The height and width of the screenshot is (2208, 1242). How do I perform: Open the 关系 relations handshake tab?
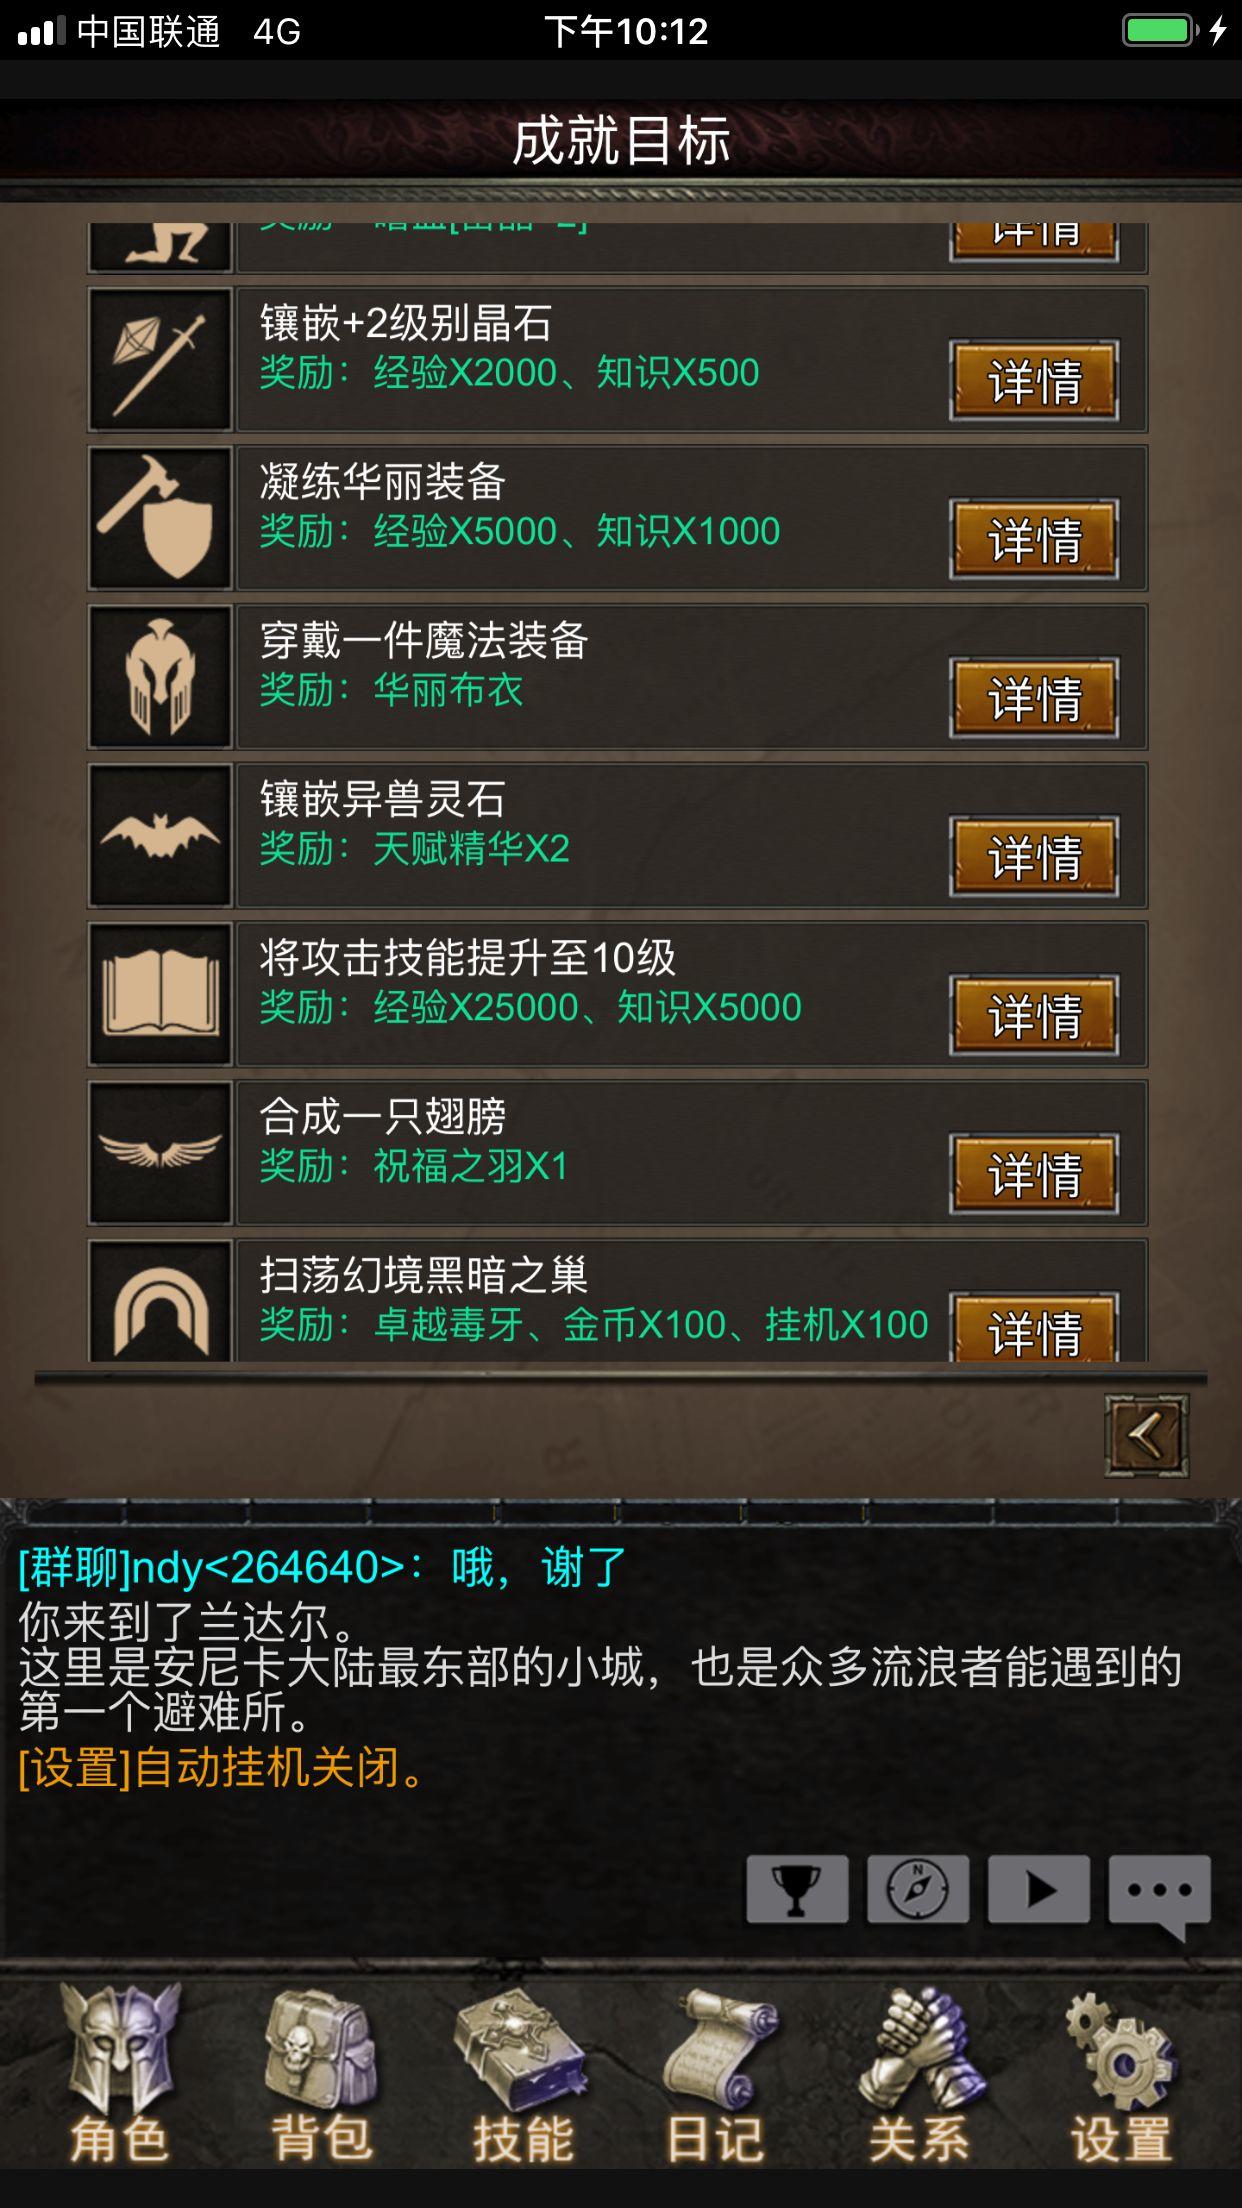[x=919, y=2074]
